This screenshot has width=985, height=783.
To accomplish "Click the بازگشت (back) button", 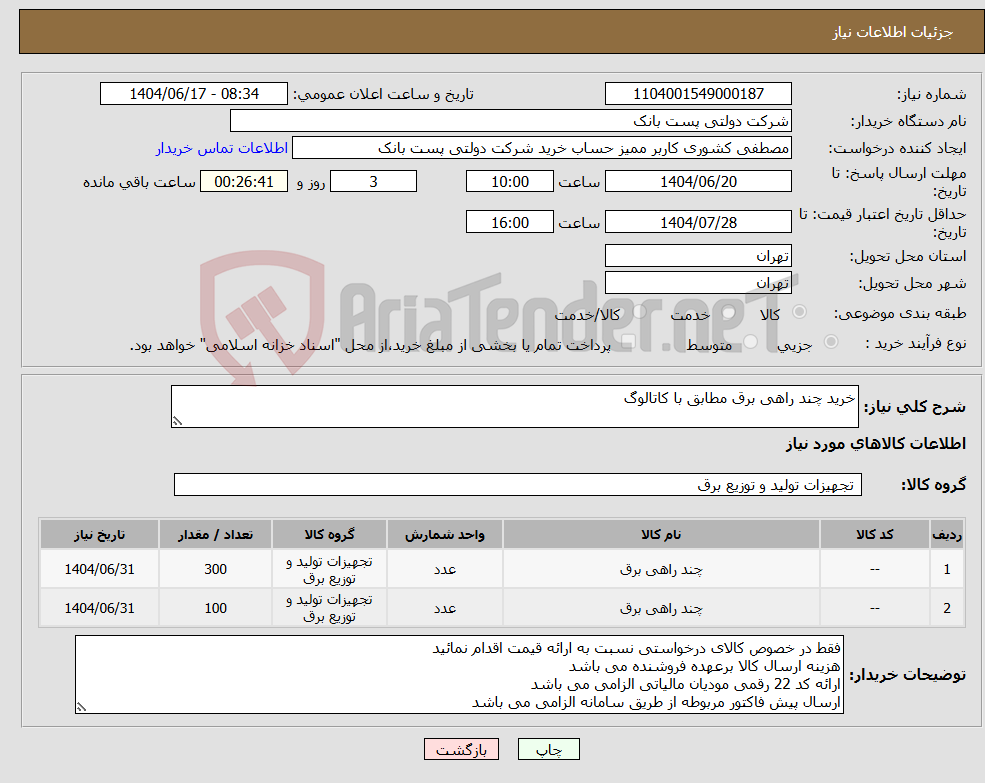I will click(x=461, y=748).
